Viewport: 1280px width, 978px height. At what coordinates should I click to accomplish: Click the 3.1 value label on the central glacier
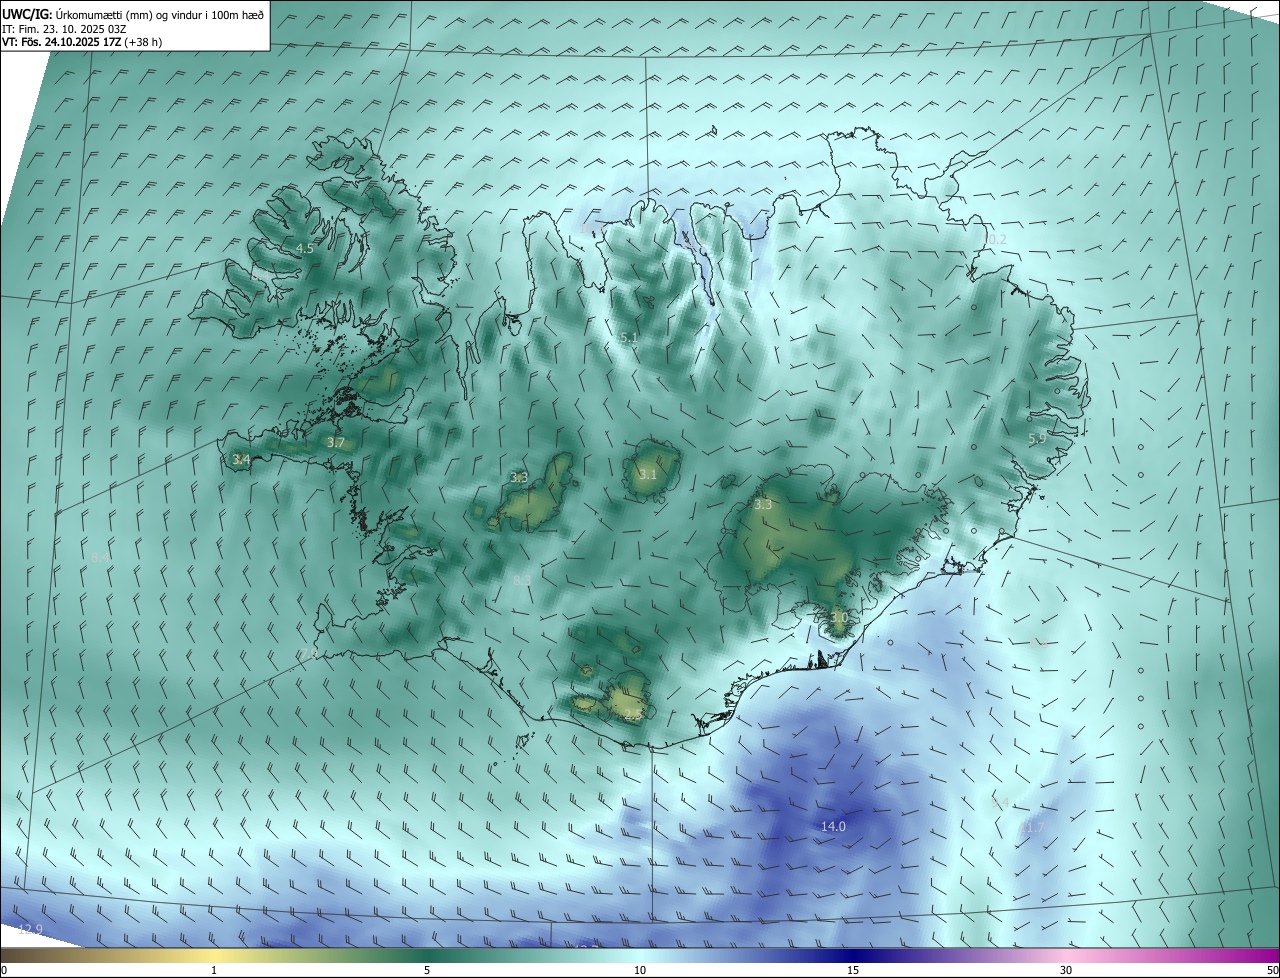point(647,474)
